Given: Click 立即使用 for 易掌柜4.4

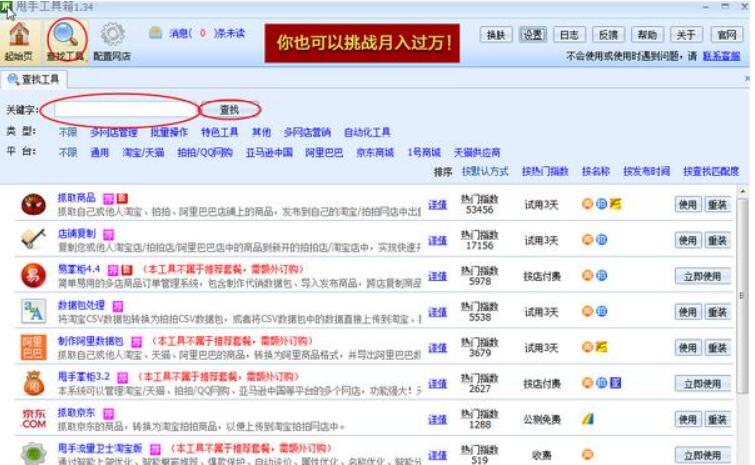Looking at the screenshot, I should click(702, 276).
